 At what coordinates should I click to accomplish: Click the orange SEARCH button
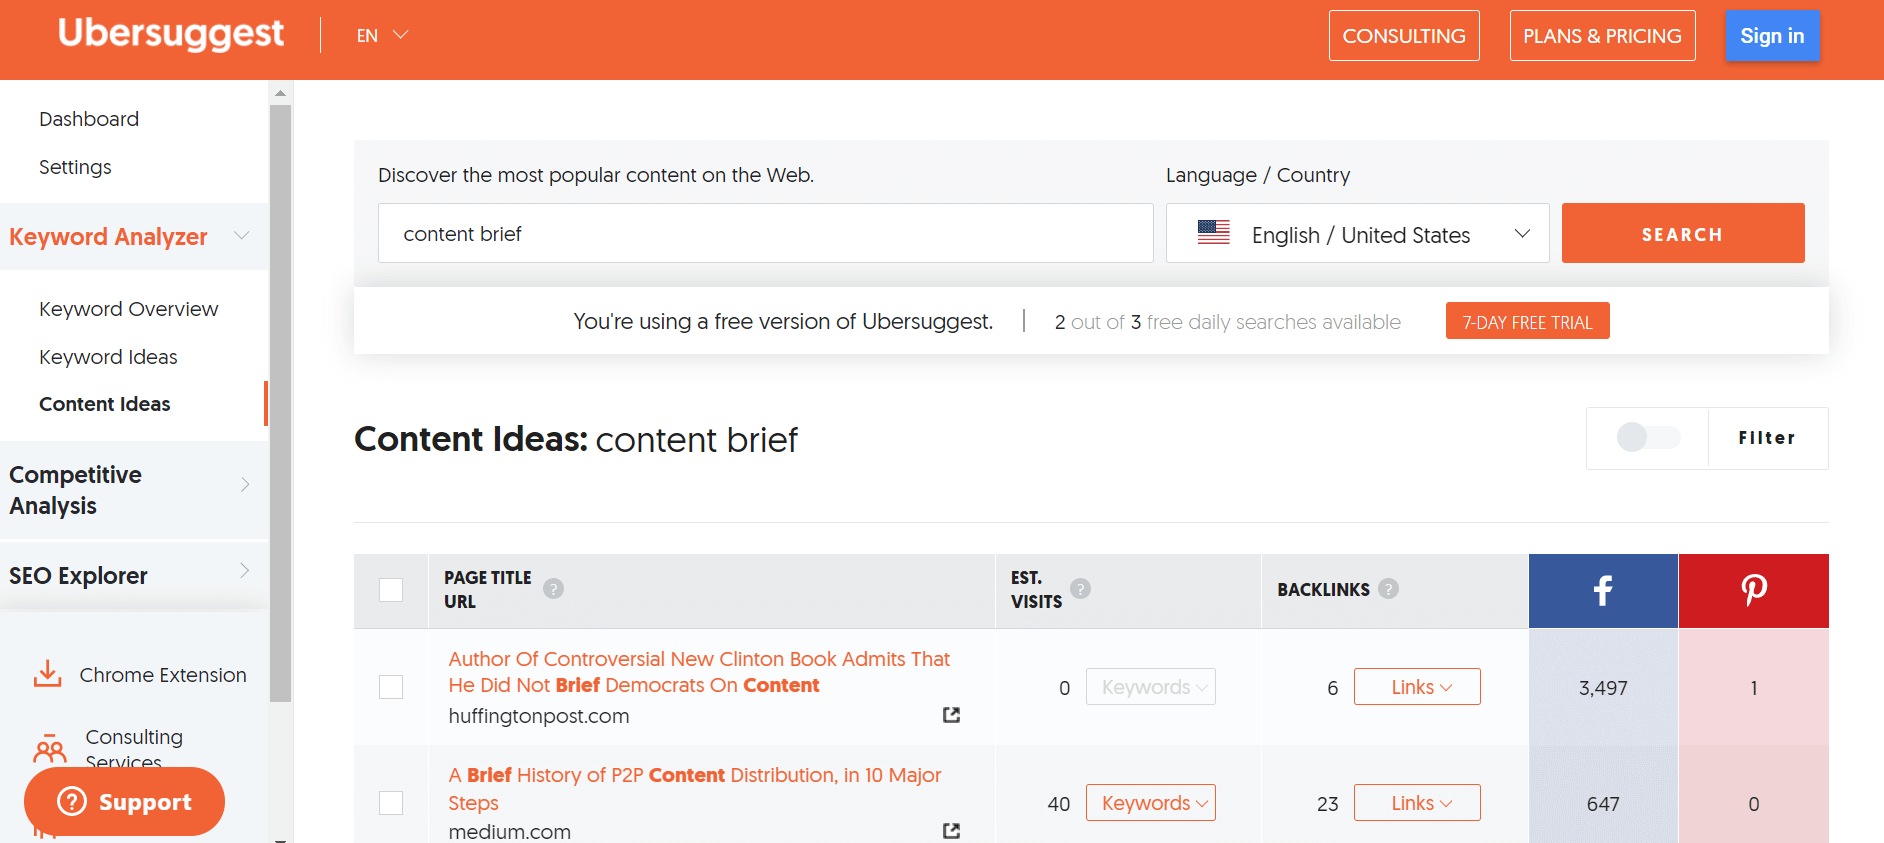(1683, 233)
